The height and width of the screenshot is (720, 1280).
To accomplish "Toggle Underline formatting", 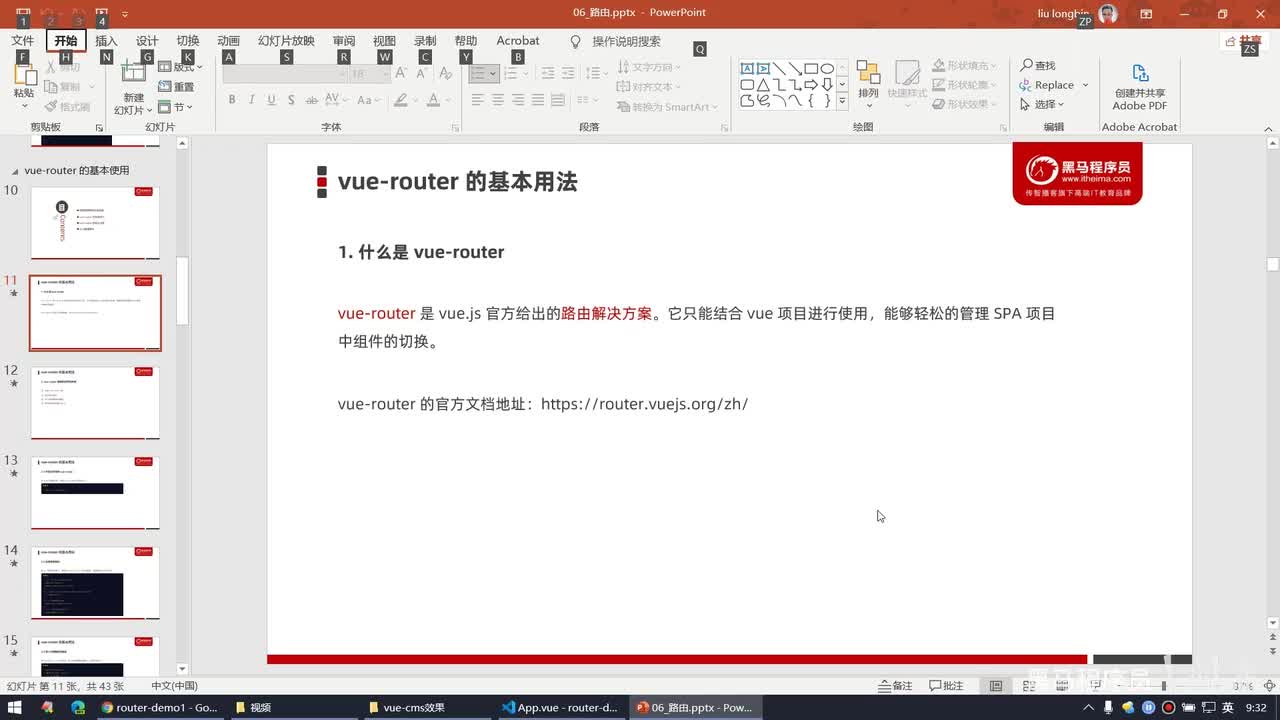I will (x=271, y=100).
